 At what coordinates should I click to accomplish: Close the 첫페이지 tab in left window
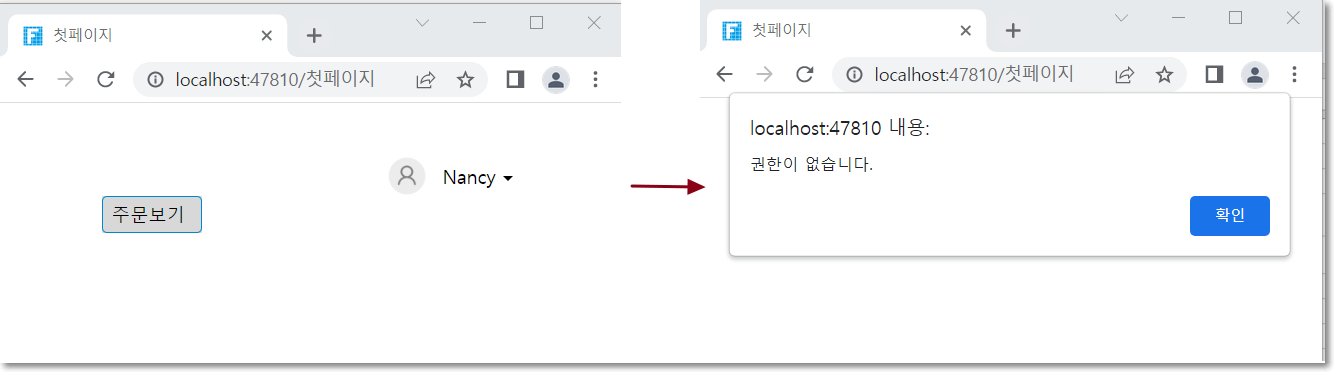point(266,35)
